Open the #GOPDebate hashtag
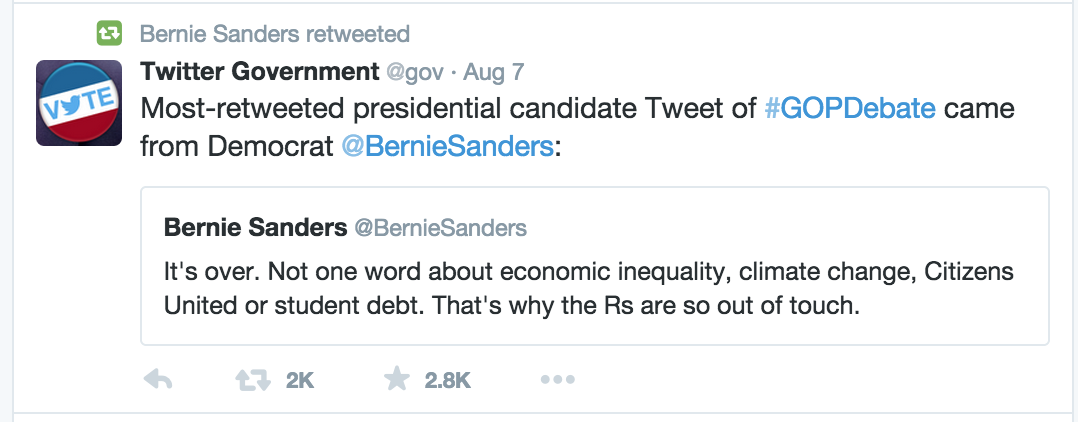The width and height of the screenshot is (1078, 422). [850, 109]
